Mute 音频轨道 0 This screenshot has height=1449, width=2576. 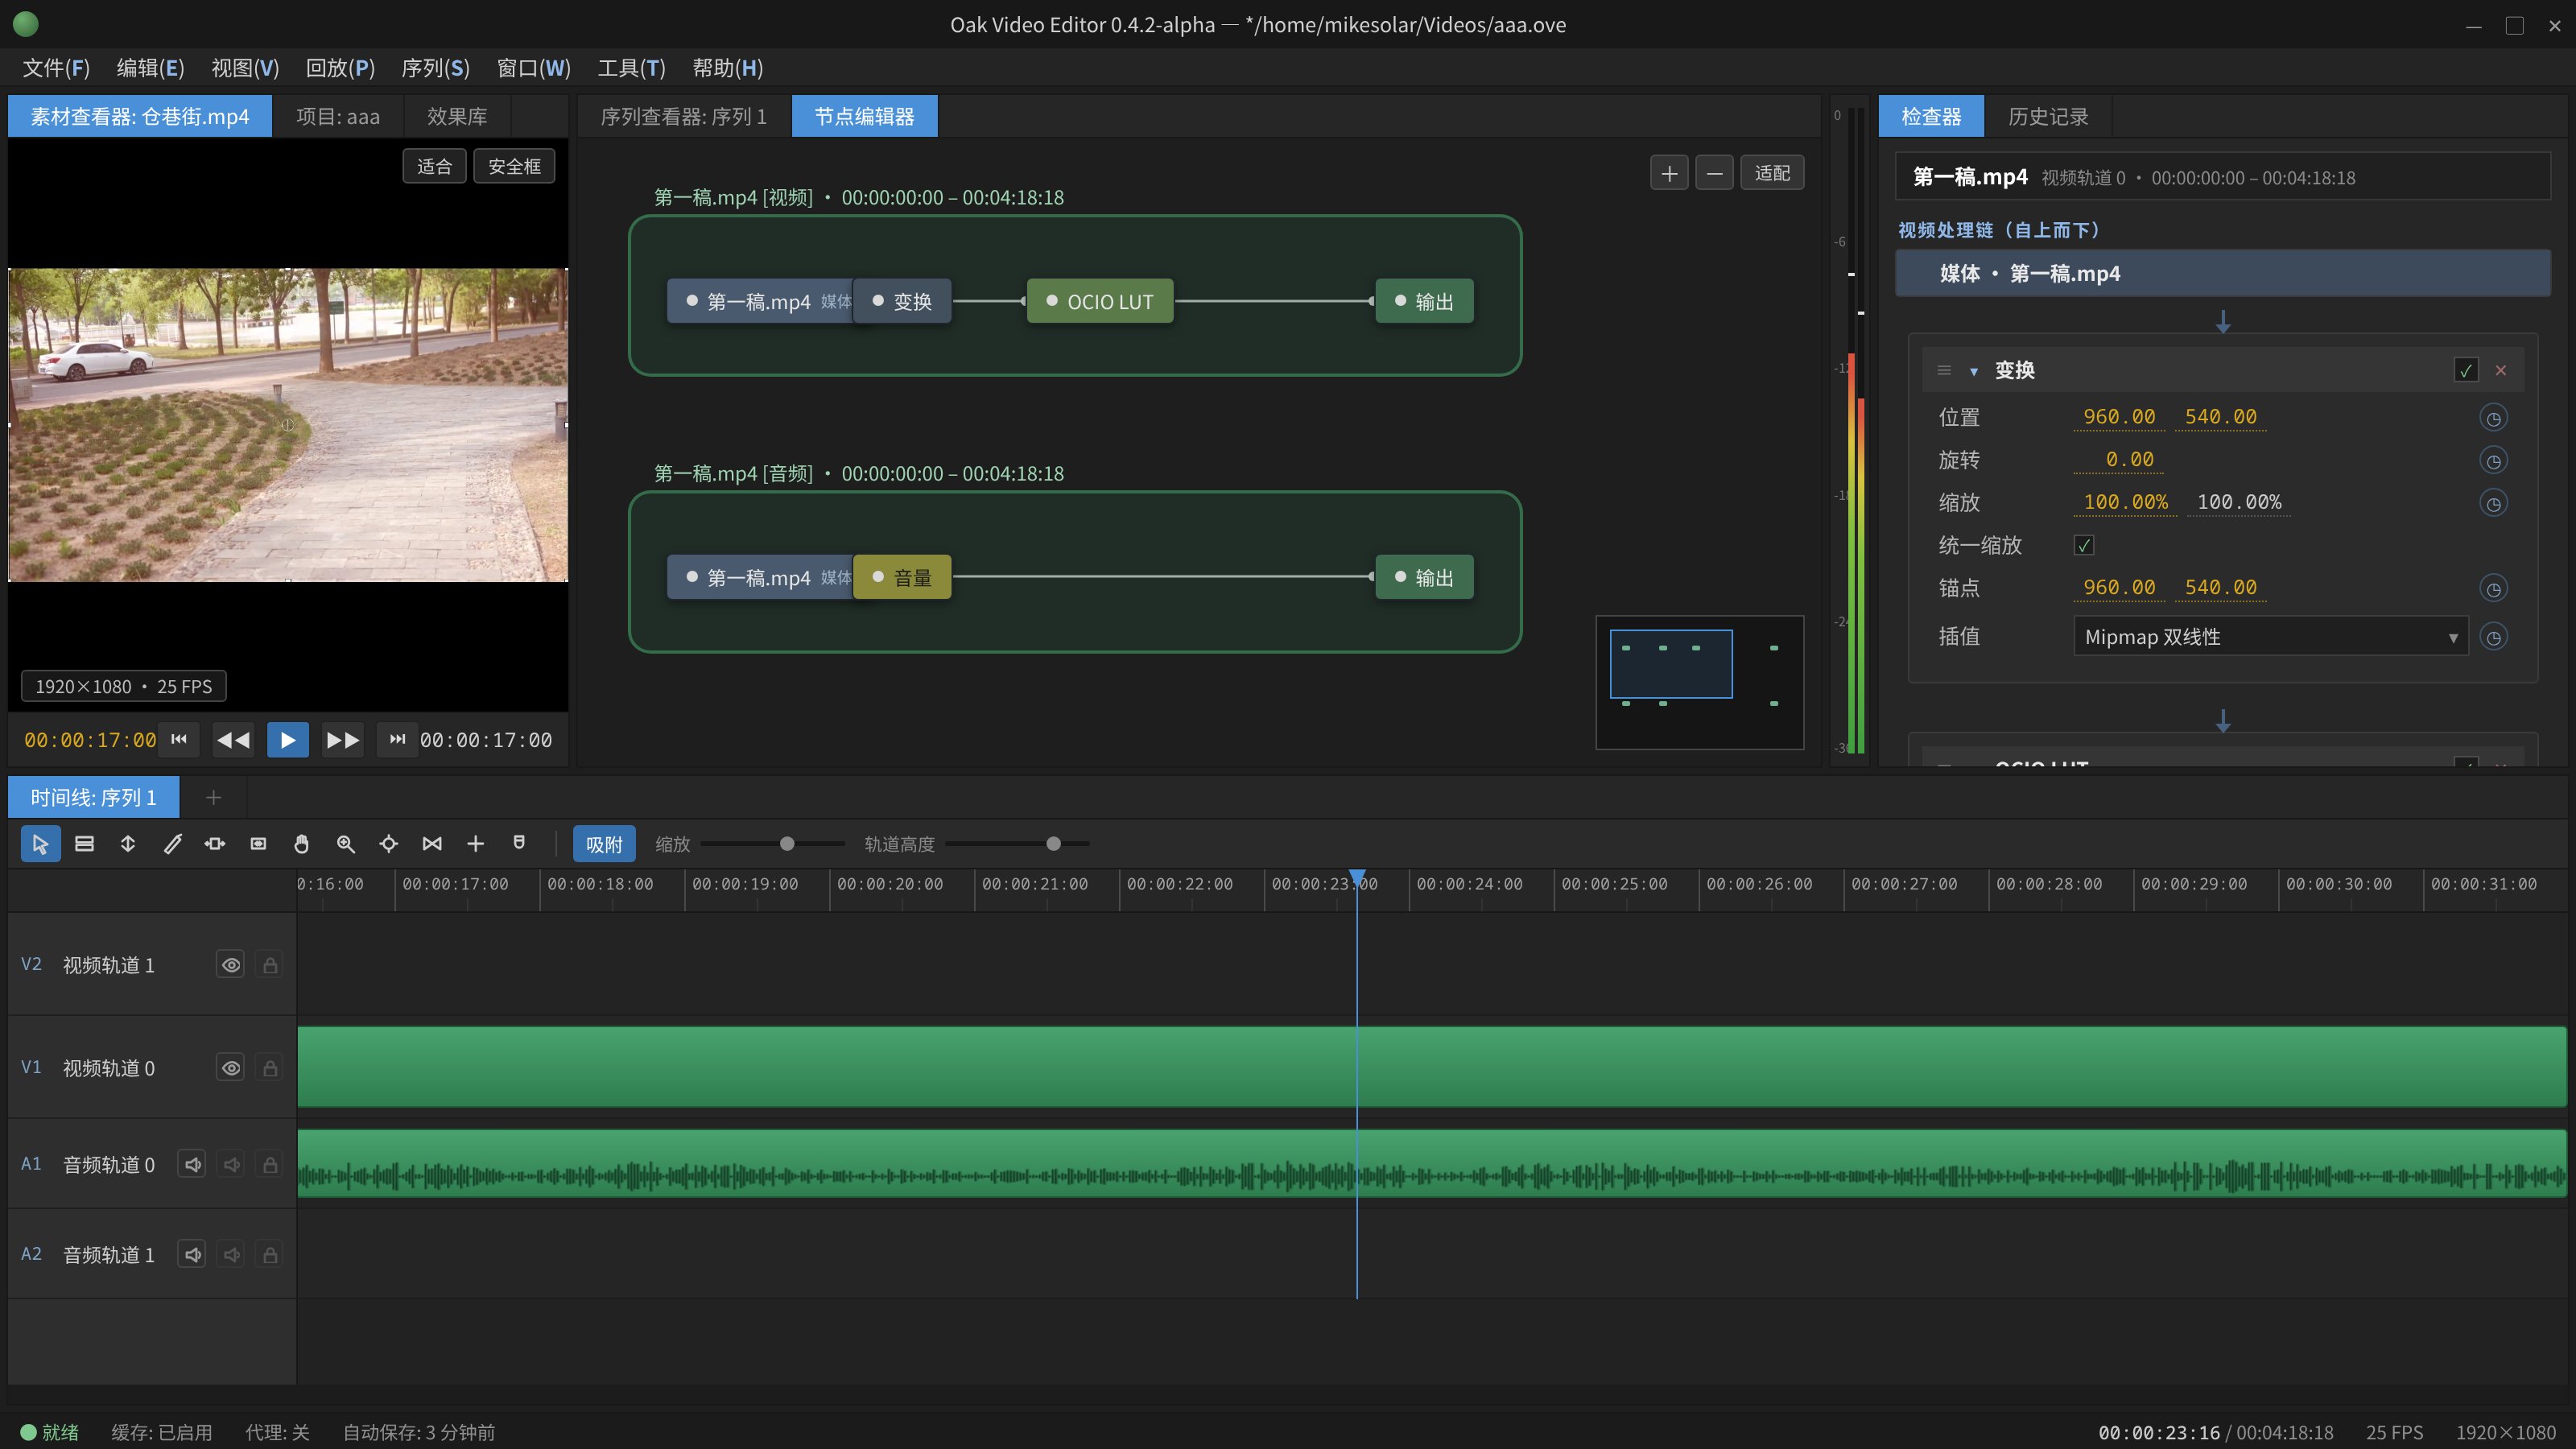(x=192, y=1164)
